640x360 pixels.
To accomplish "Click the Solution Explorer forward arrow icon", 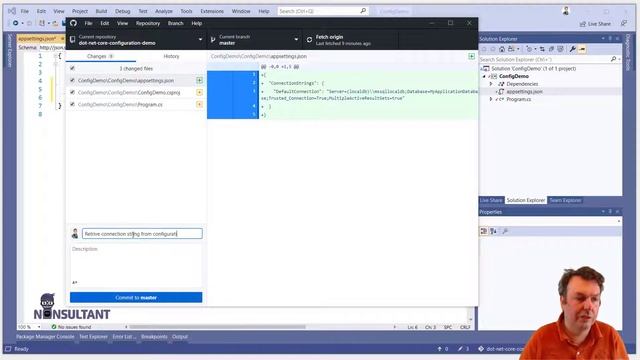I will 493,49.
